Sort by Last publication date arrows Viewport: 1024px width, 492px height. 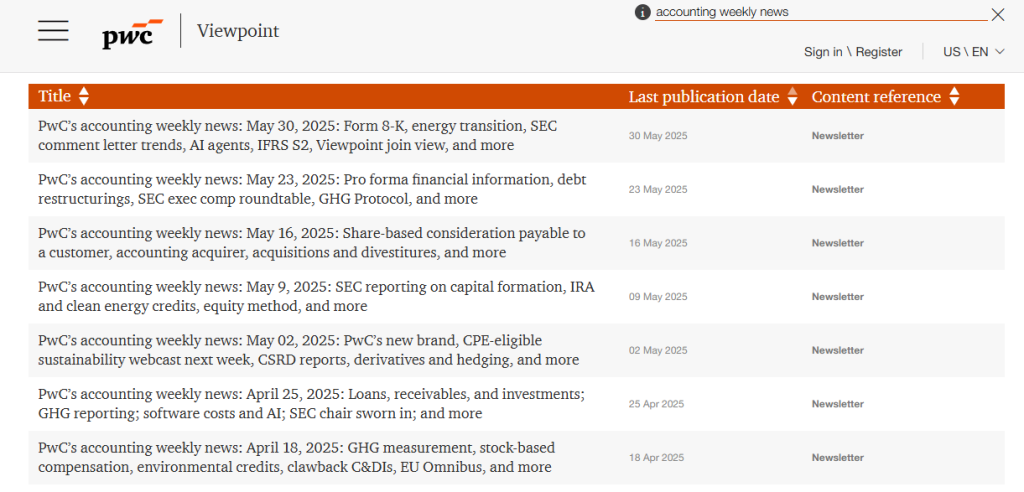pyautogui.click(x=792, y=97)
